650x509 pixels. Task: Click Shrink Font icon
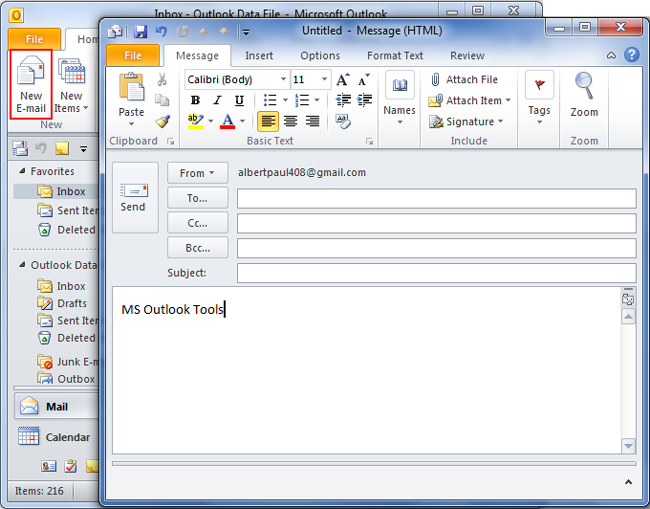tap(364, 80)
